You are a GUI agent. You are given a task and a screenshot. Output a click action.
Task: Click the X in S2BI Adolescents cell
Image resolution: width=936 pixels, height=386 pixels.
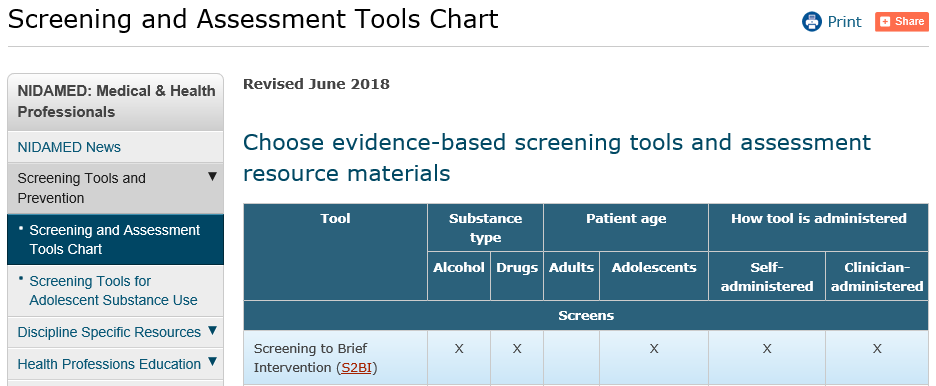(654, 348)
